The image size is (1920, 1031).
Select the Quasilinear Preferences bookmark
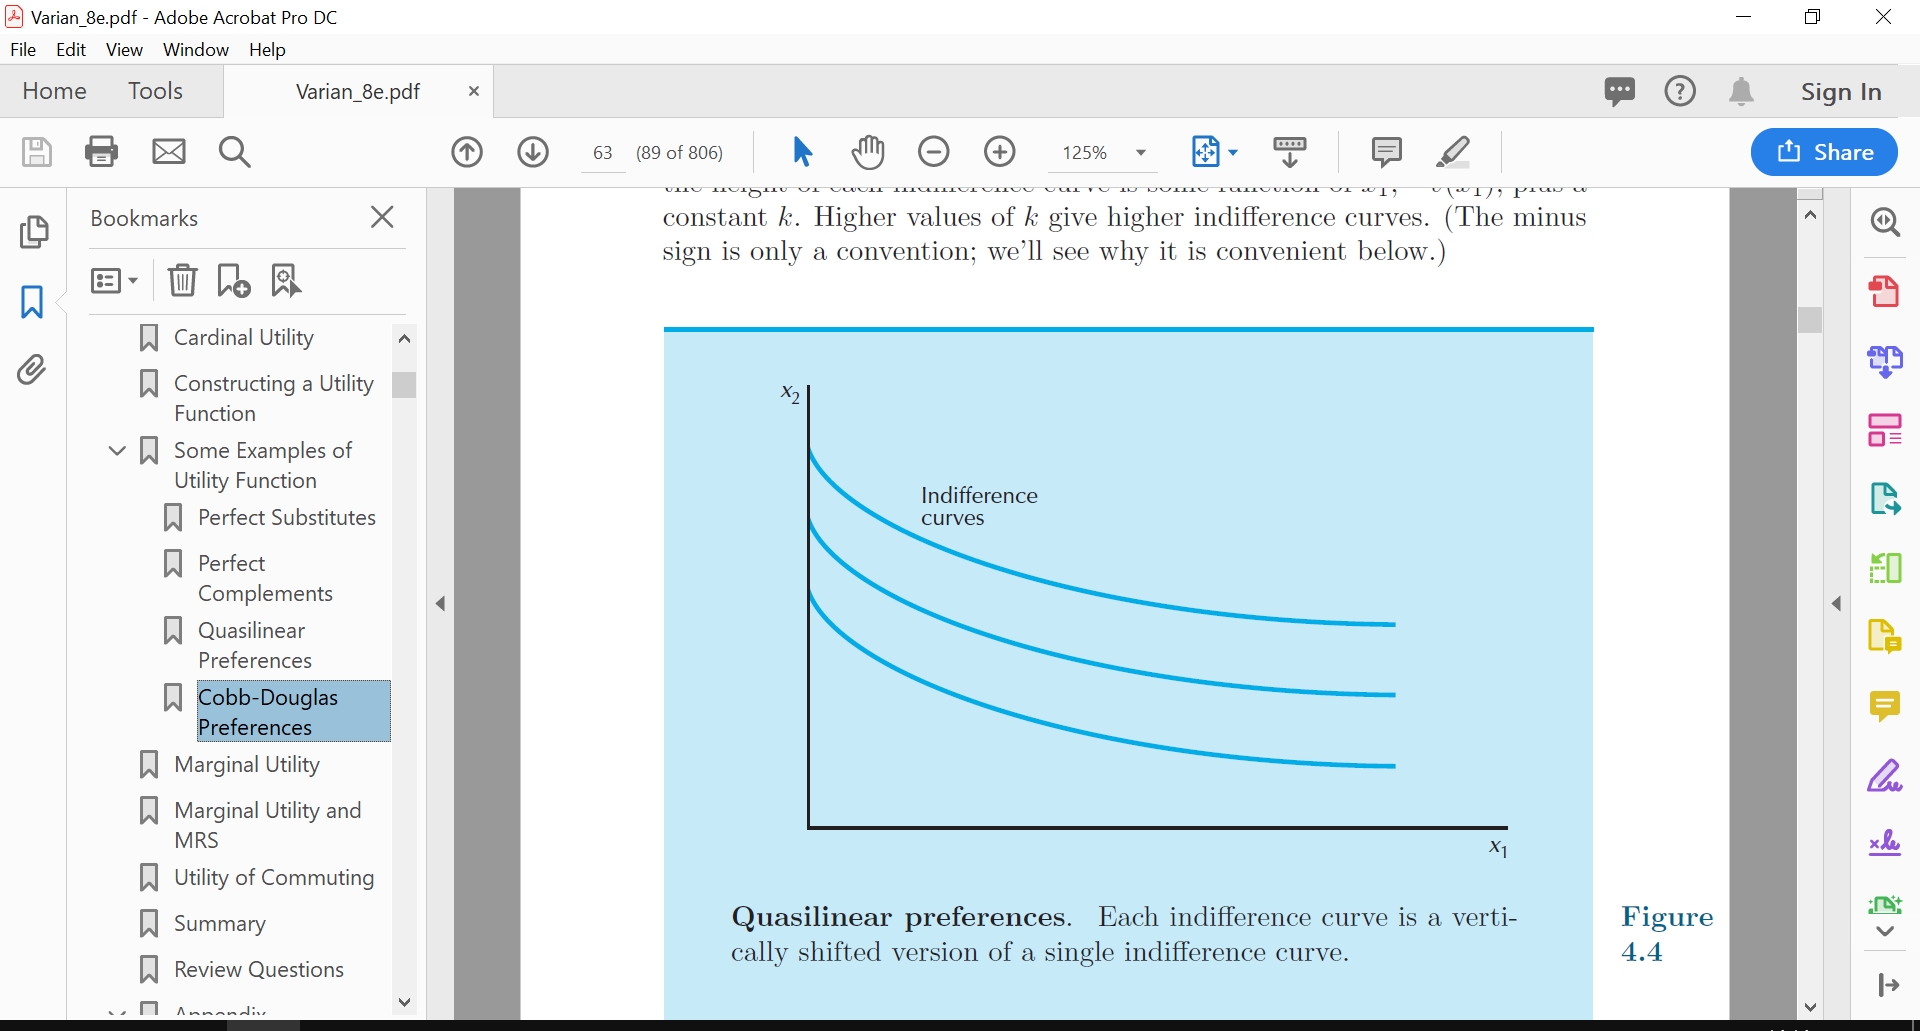255,645
